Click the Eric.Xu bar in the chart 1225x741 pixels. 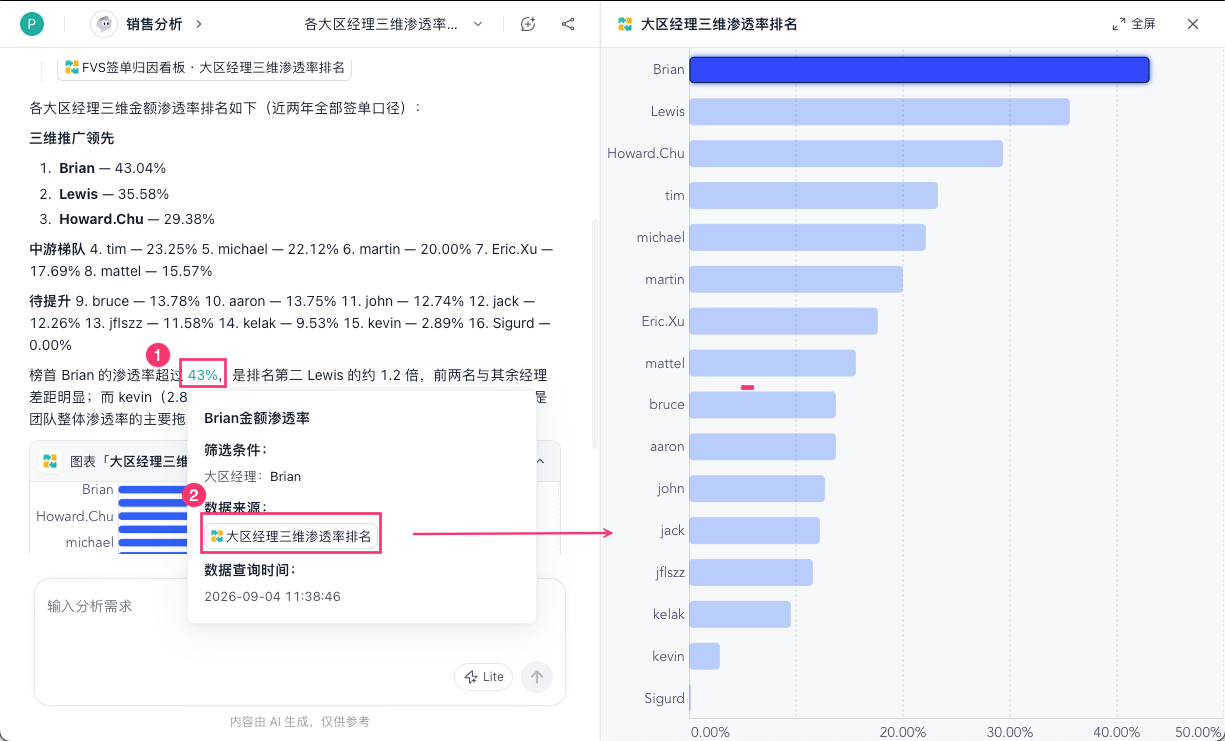coord(784,321)
